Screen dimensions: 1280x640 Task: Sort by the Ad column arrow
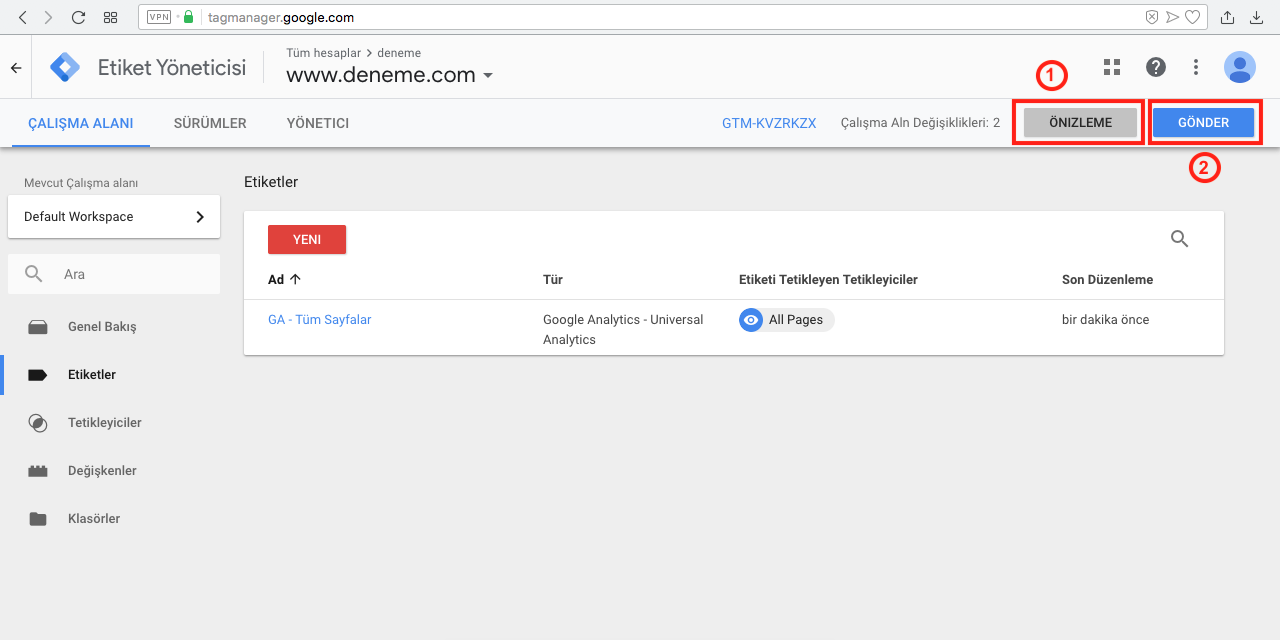tap(295, 280)
